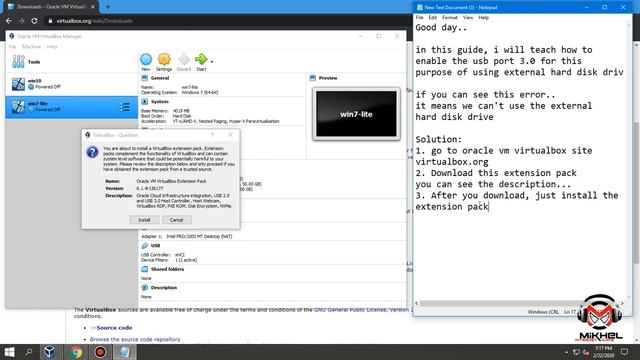The height and width of the screenshot is (360, 640).
Task: Click the browser Forward arrow
Action: (22, 20)
